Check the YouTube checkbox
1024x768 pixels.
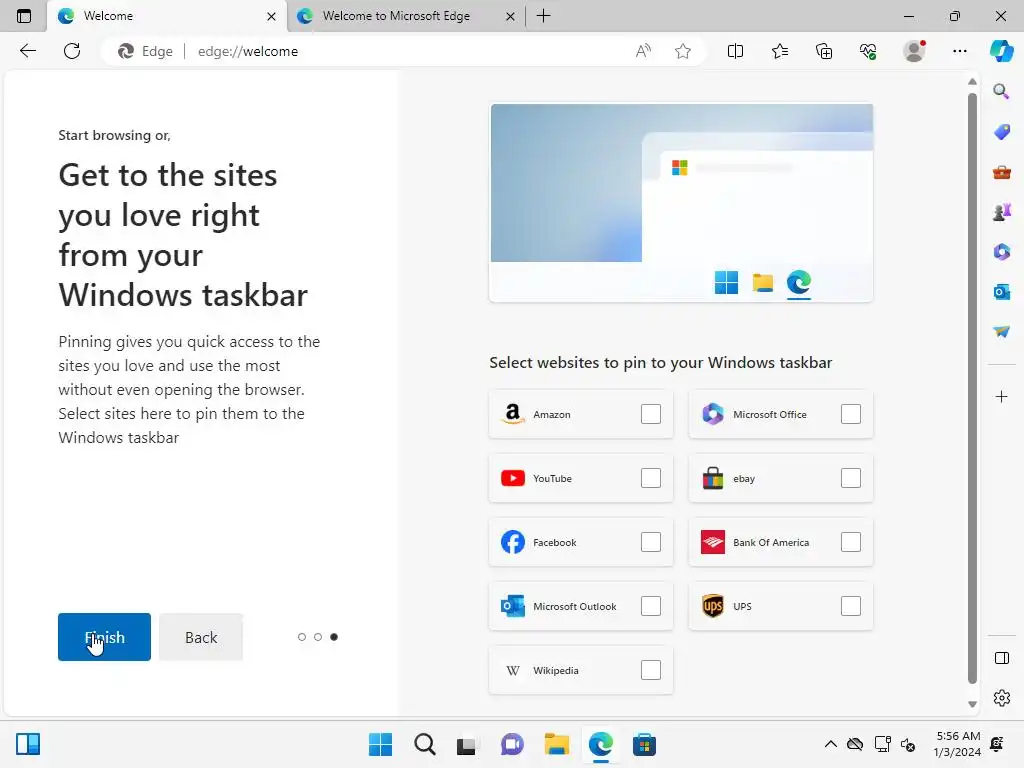[650, 478]
